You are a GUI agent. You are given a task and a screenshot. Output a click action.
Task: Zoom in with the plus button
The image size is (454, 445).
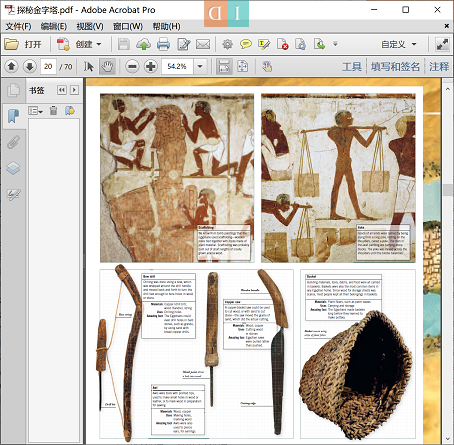(x=151, y=67)
